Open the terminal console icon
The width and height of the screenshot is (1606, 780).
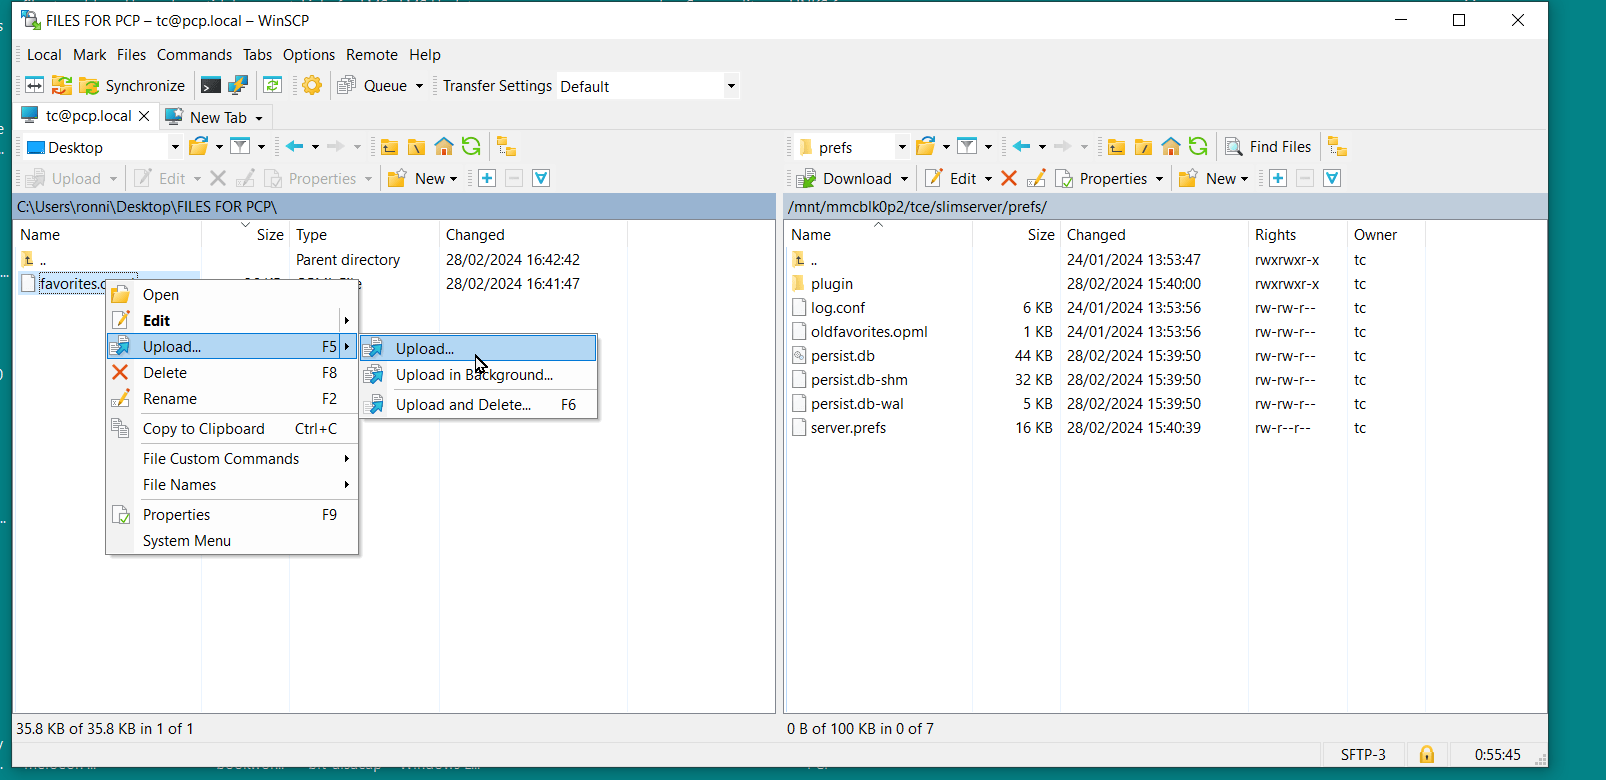(x=211, y=86)
